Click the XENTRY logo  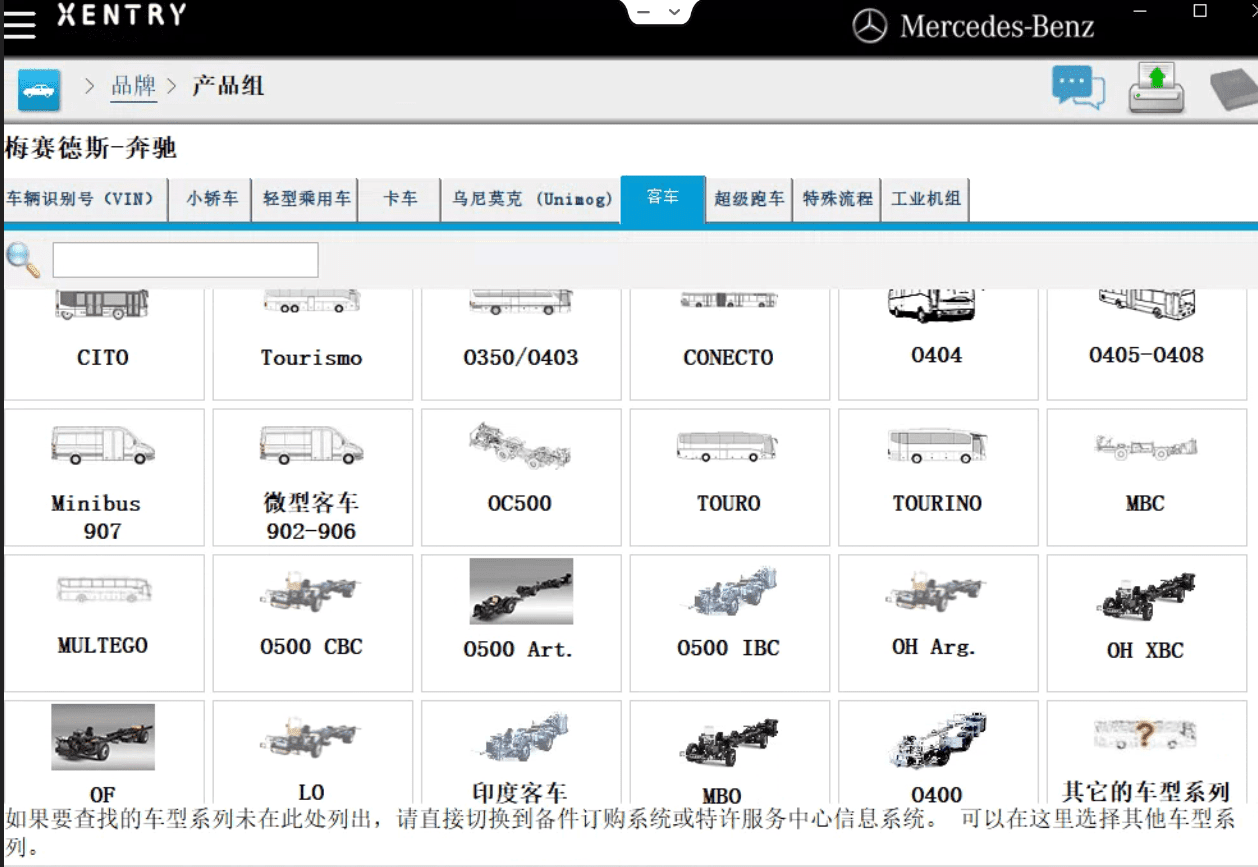coord(120,18)
